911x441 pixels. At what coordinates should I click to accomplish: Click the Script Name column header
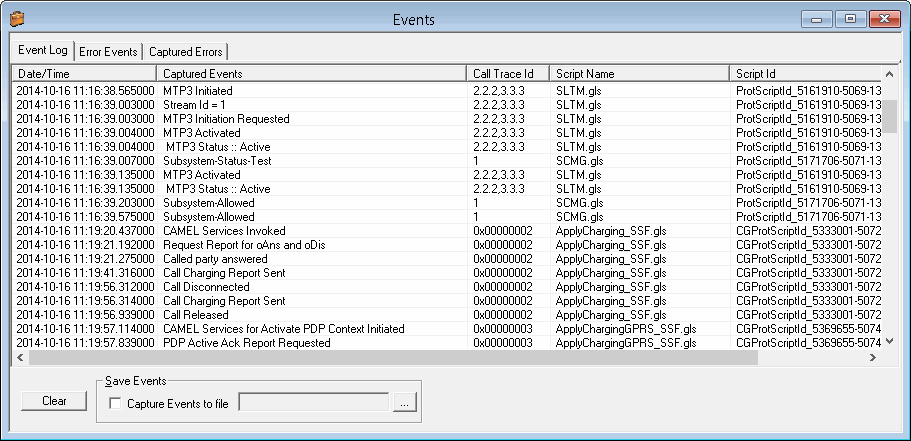pos(639,74)
